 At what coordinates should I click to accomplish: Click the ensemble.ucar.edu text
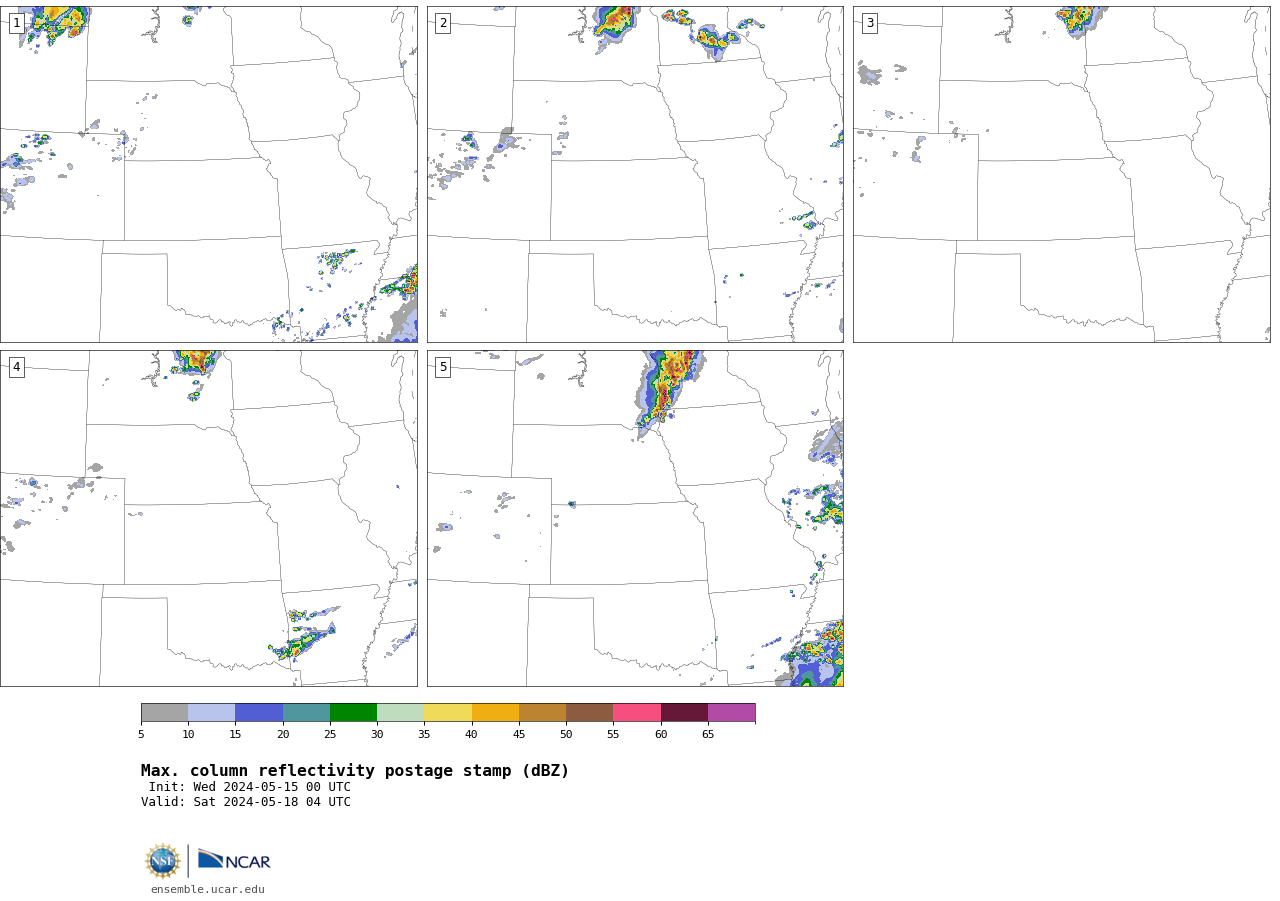pyautogui.click(x=208, y=889)
